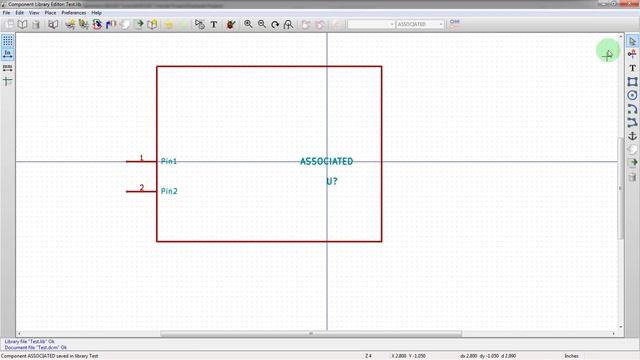
Task: Select the U? reference field text
Action: [x=332, y=182]
